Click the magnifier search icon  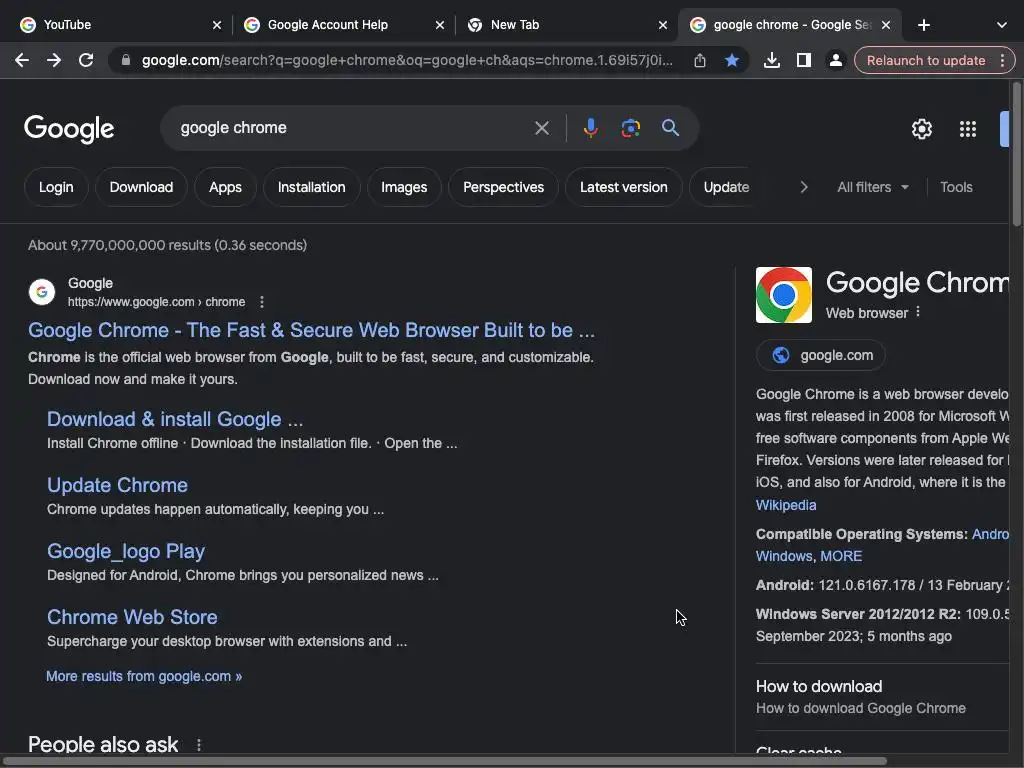pos(670,127)
